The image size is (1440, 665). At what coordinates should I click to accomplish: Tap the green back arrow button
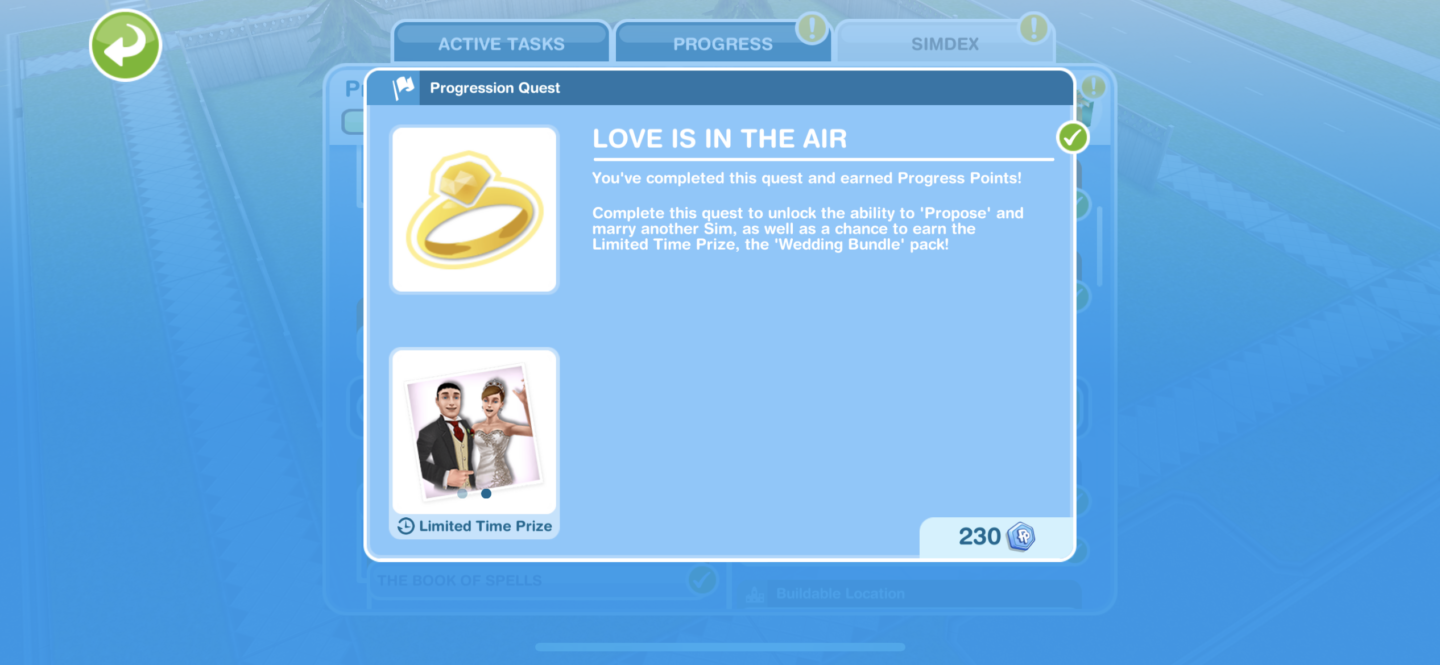(x=125, y=45)
